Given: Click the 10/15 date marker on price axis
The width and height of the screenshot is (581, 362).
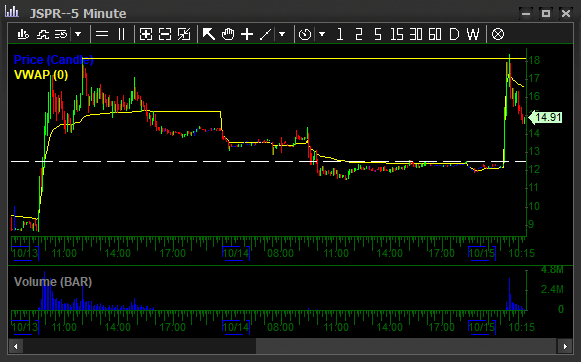Looking at the screenshot, I should click(482, 253).
